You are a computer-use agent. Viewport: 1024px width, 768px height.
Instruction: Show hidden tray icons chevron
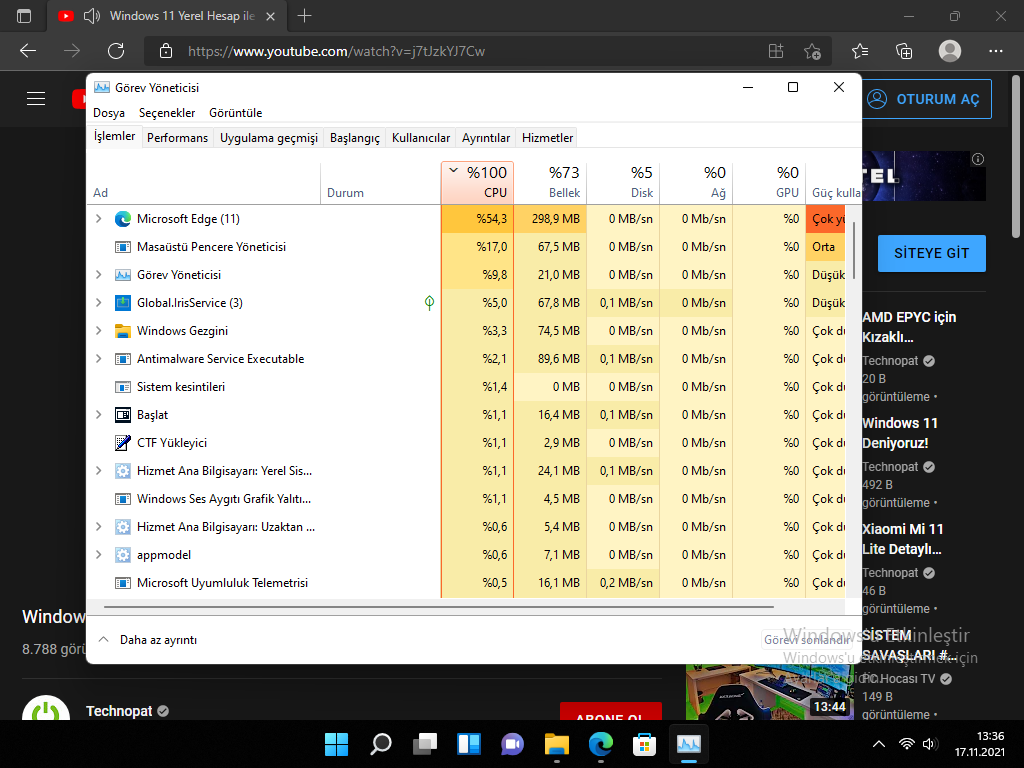point(879,744)
